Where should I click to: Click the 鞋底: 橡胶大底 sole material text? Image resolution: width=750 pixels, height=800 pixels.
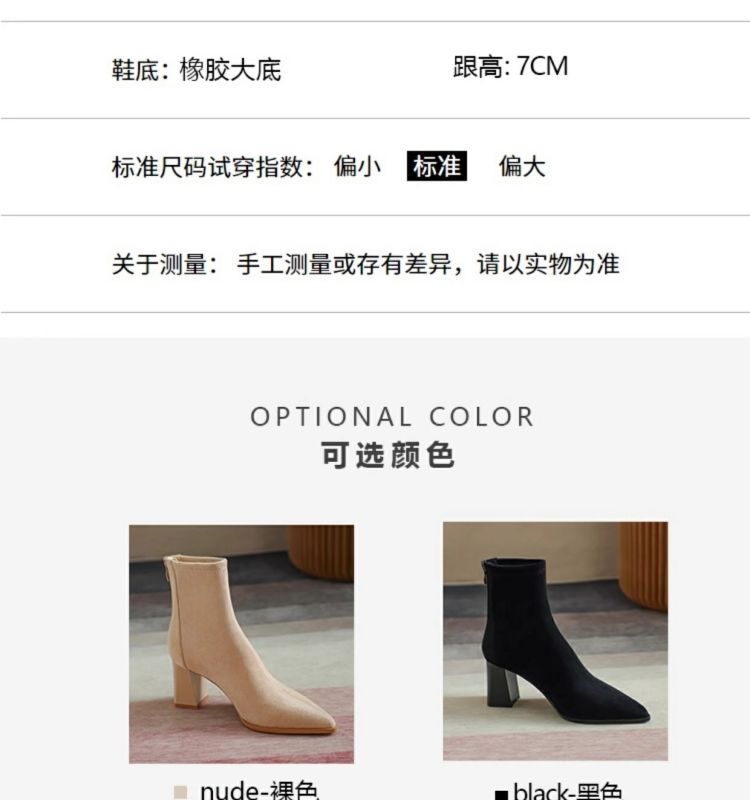click(196, 70)
